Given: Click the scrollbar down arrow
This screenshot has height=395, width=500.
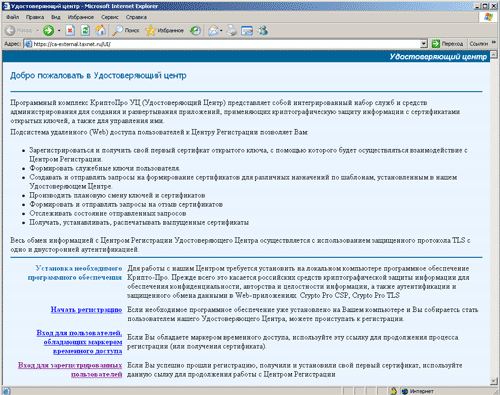Looking at the screenshot, I should coord(494,381).
